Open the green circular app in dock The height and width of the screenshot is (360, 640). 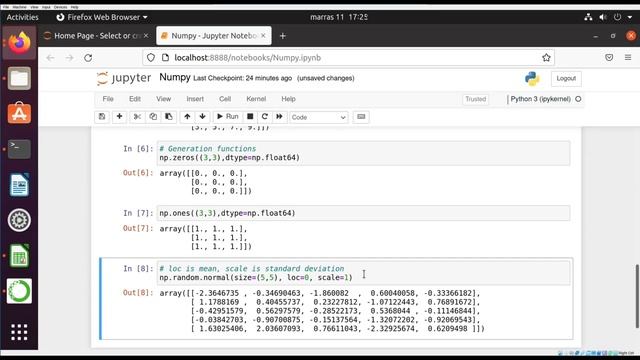[x=19, y=291]
